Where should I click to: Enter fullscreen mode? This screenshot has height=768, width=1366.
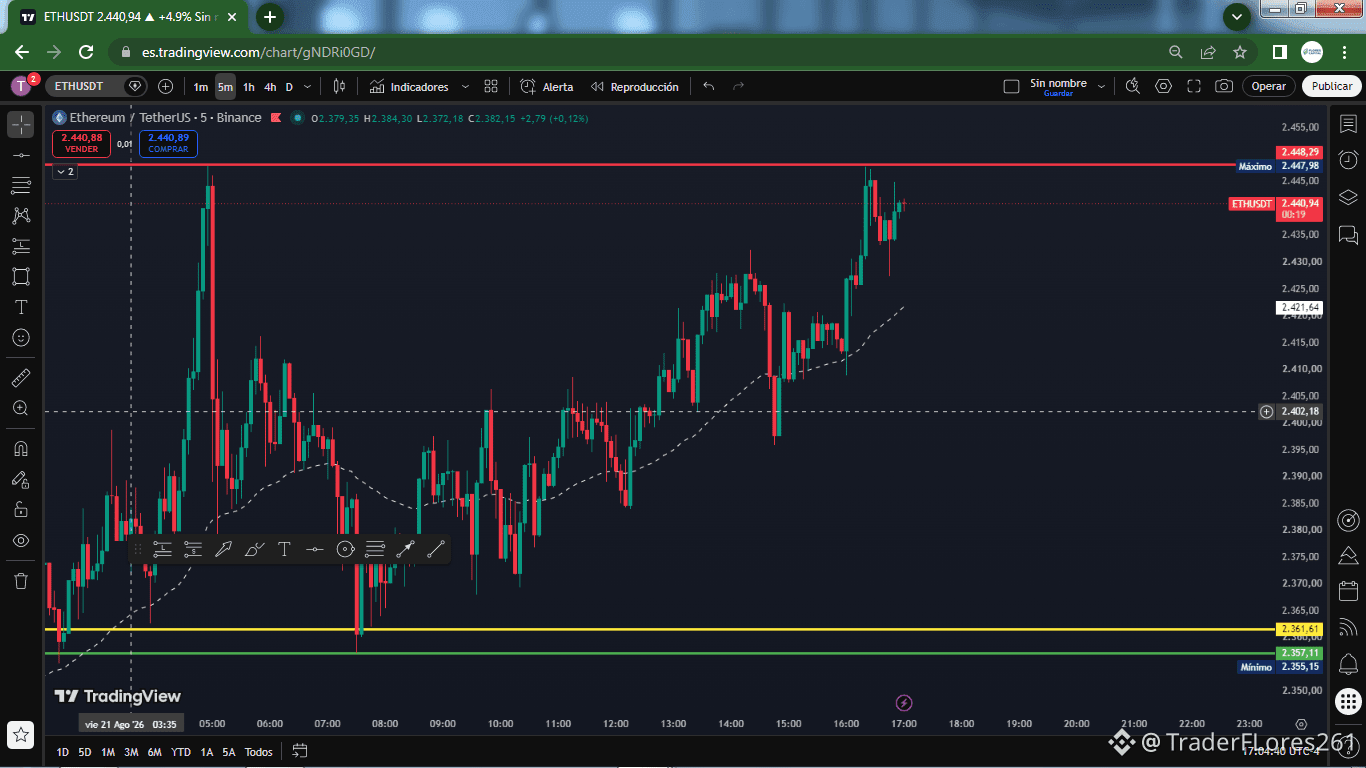[1193, 86]
